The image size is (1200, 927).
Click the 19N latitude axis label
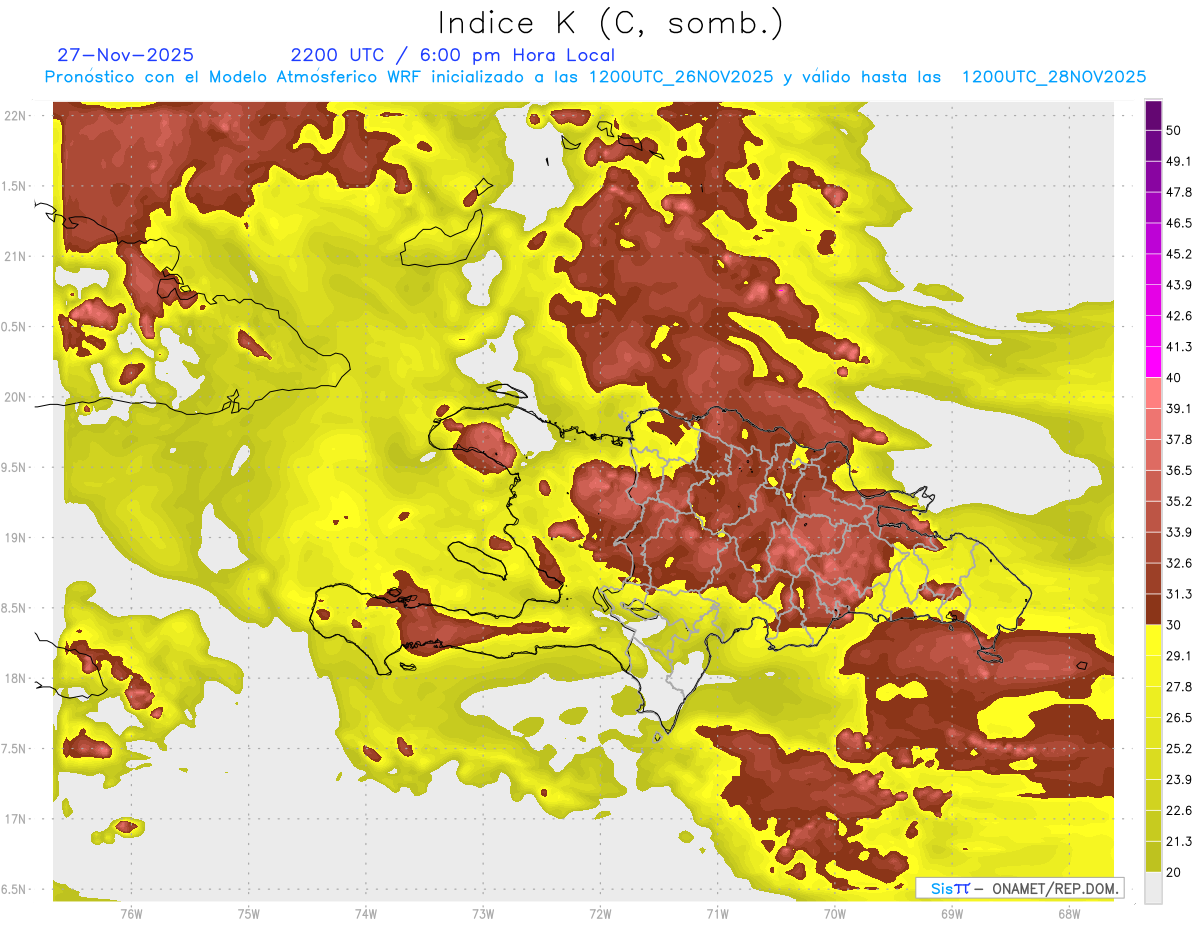point(15,538)
